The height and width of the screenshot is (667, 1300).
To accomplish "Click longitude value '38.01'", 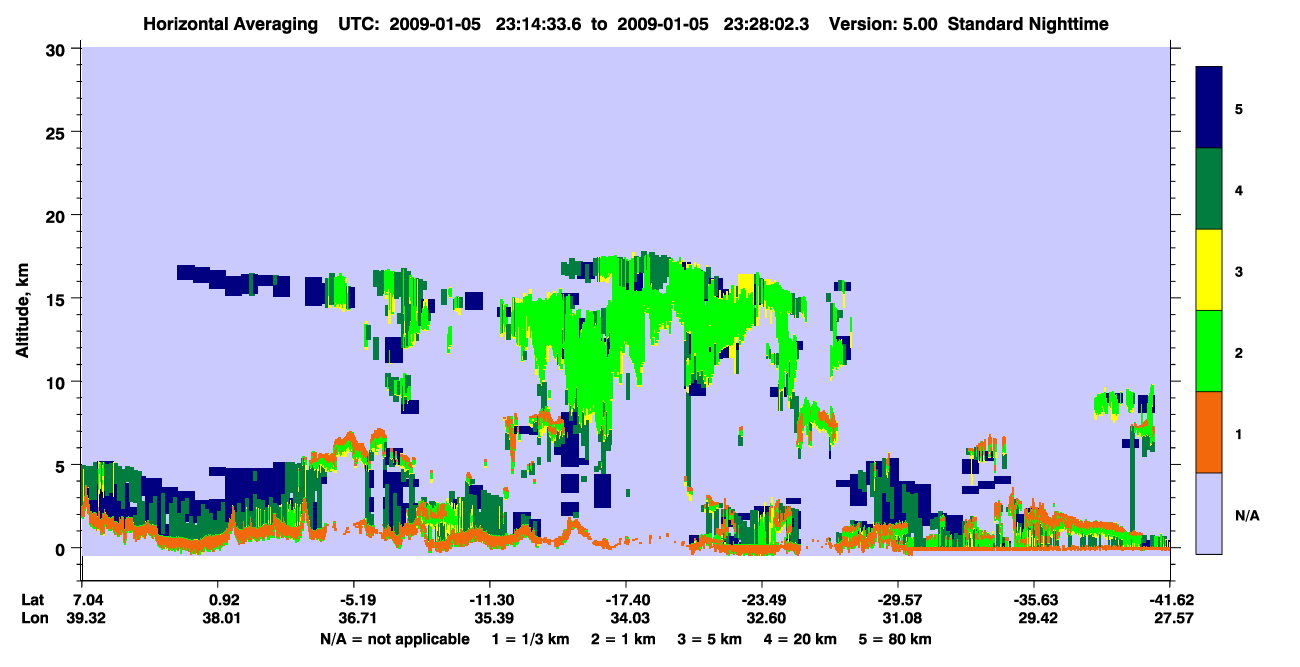I will click(x=224, y=619).
